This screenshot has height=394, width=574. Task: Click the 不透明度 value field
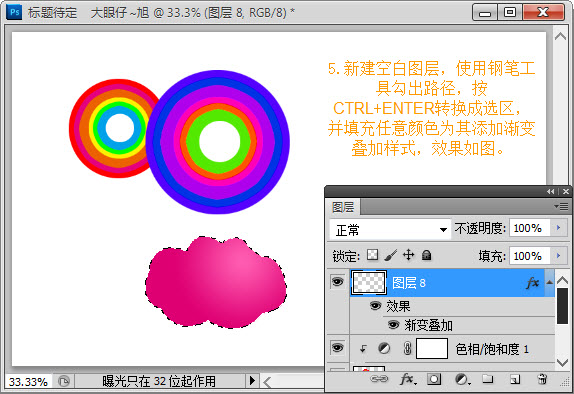(x=530, y=228)
